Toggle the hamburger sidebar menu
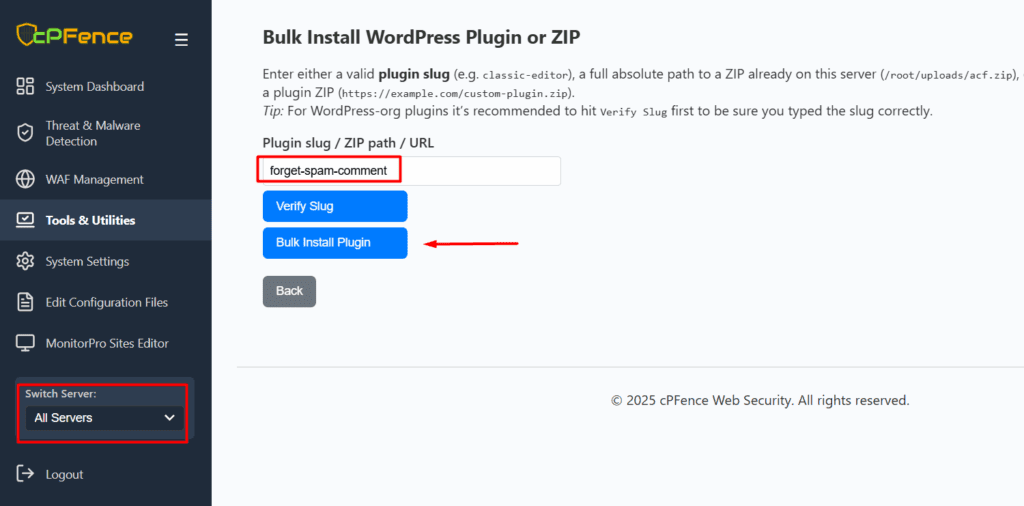This screenshot has width=1024, height=506. click(181, 40)
